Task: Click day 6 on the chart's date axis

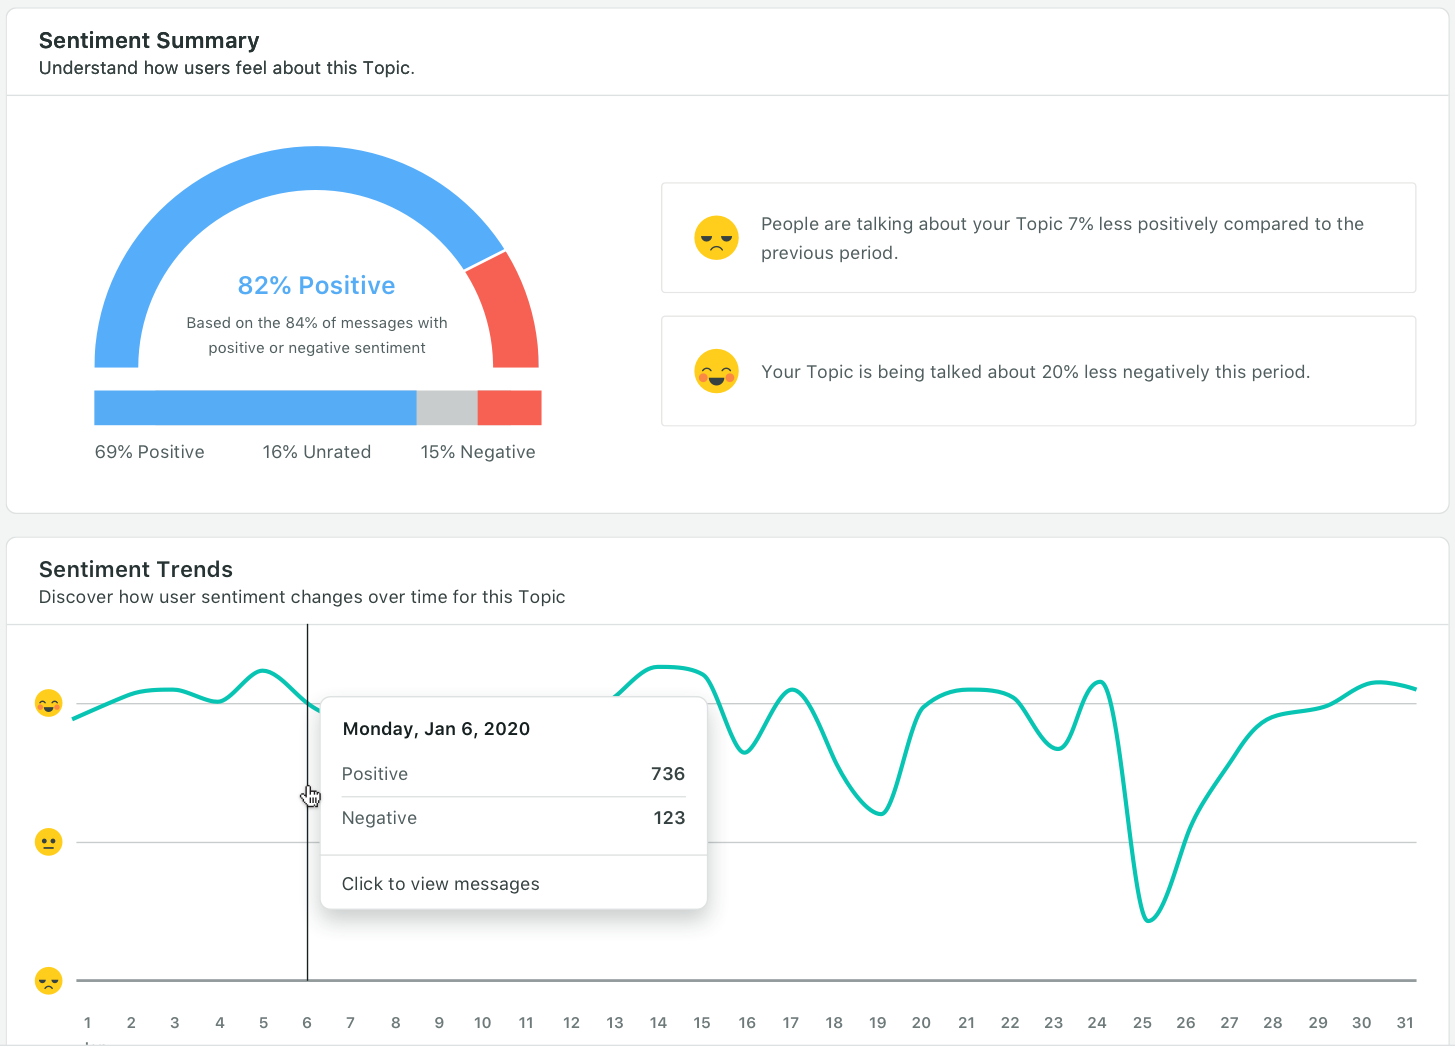Action: pyautogui.click(x=307, y=1023)
